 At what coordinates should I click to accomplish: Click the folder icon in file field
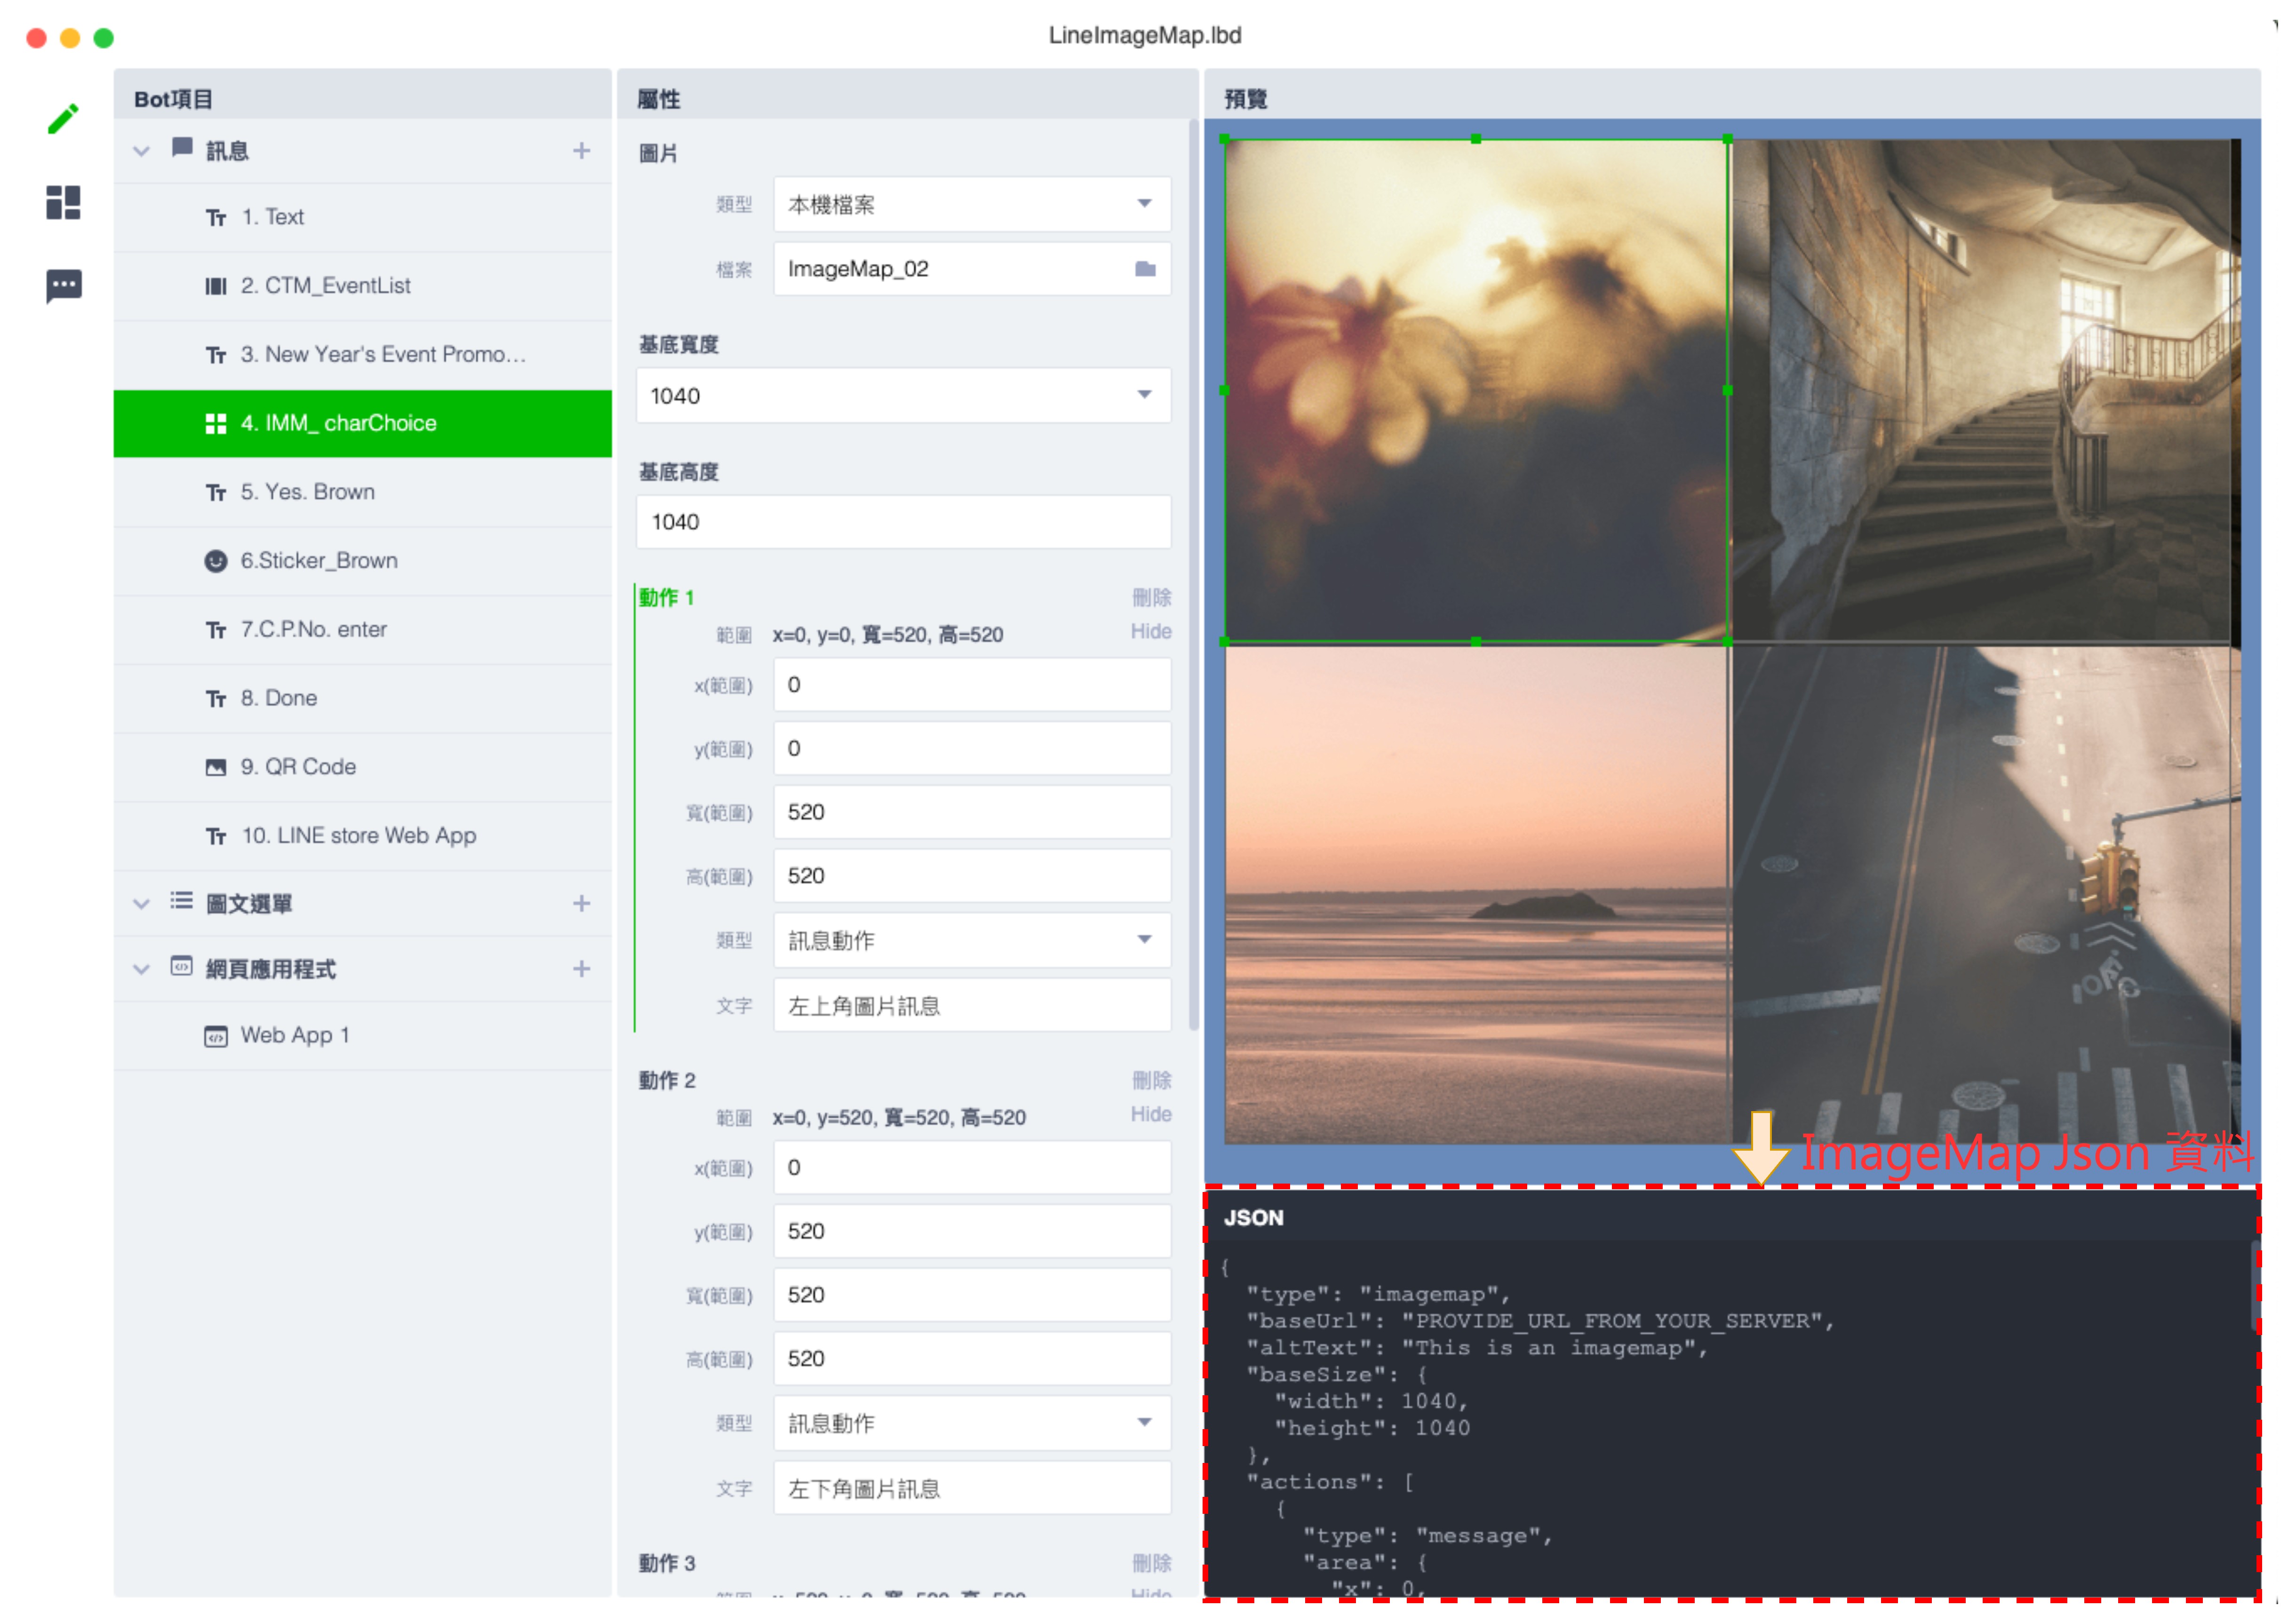(1145, 269)
